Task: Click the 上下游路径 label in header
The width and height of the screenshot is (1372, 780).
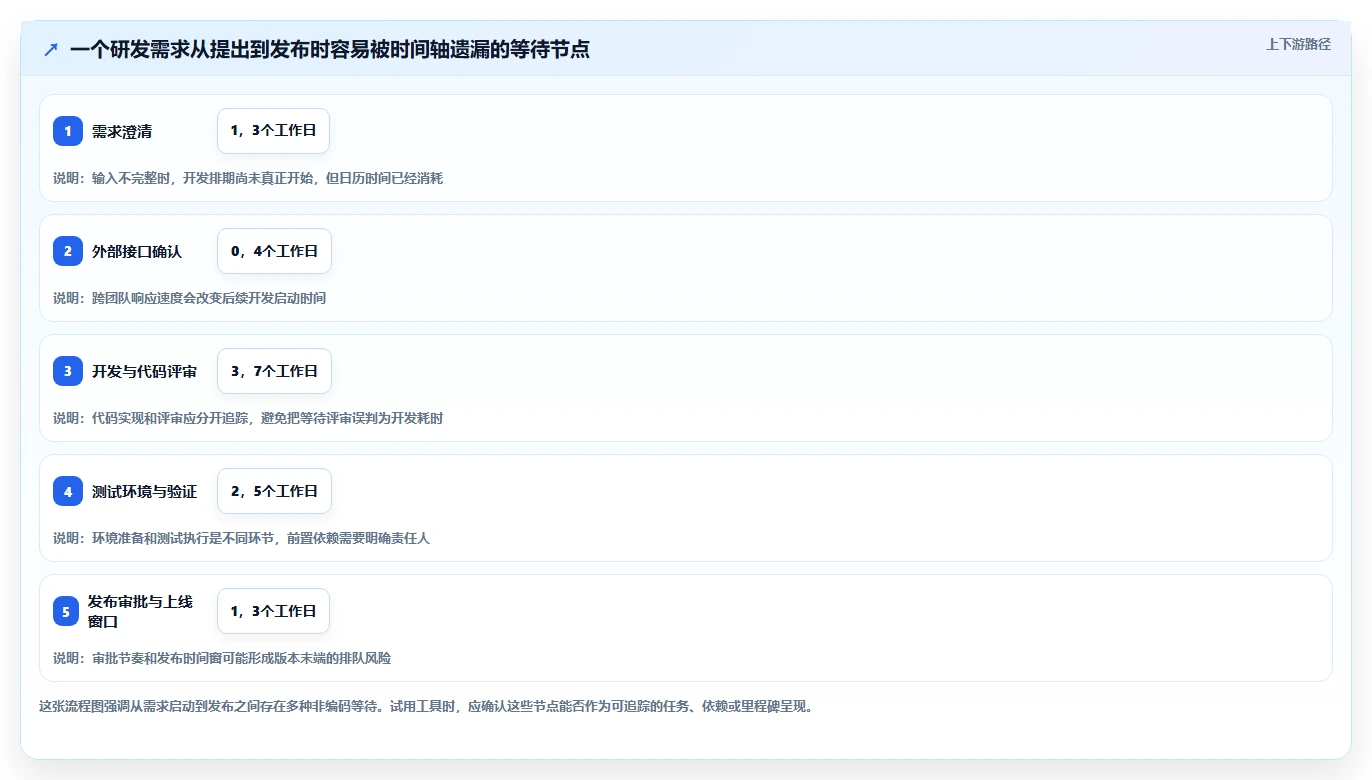Action: tap(1298, 44)
